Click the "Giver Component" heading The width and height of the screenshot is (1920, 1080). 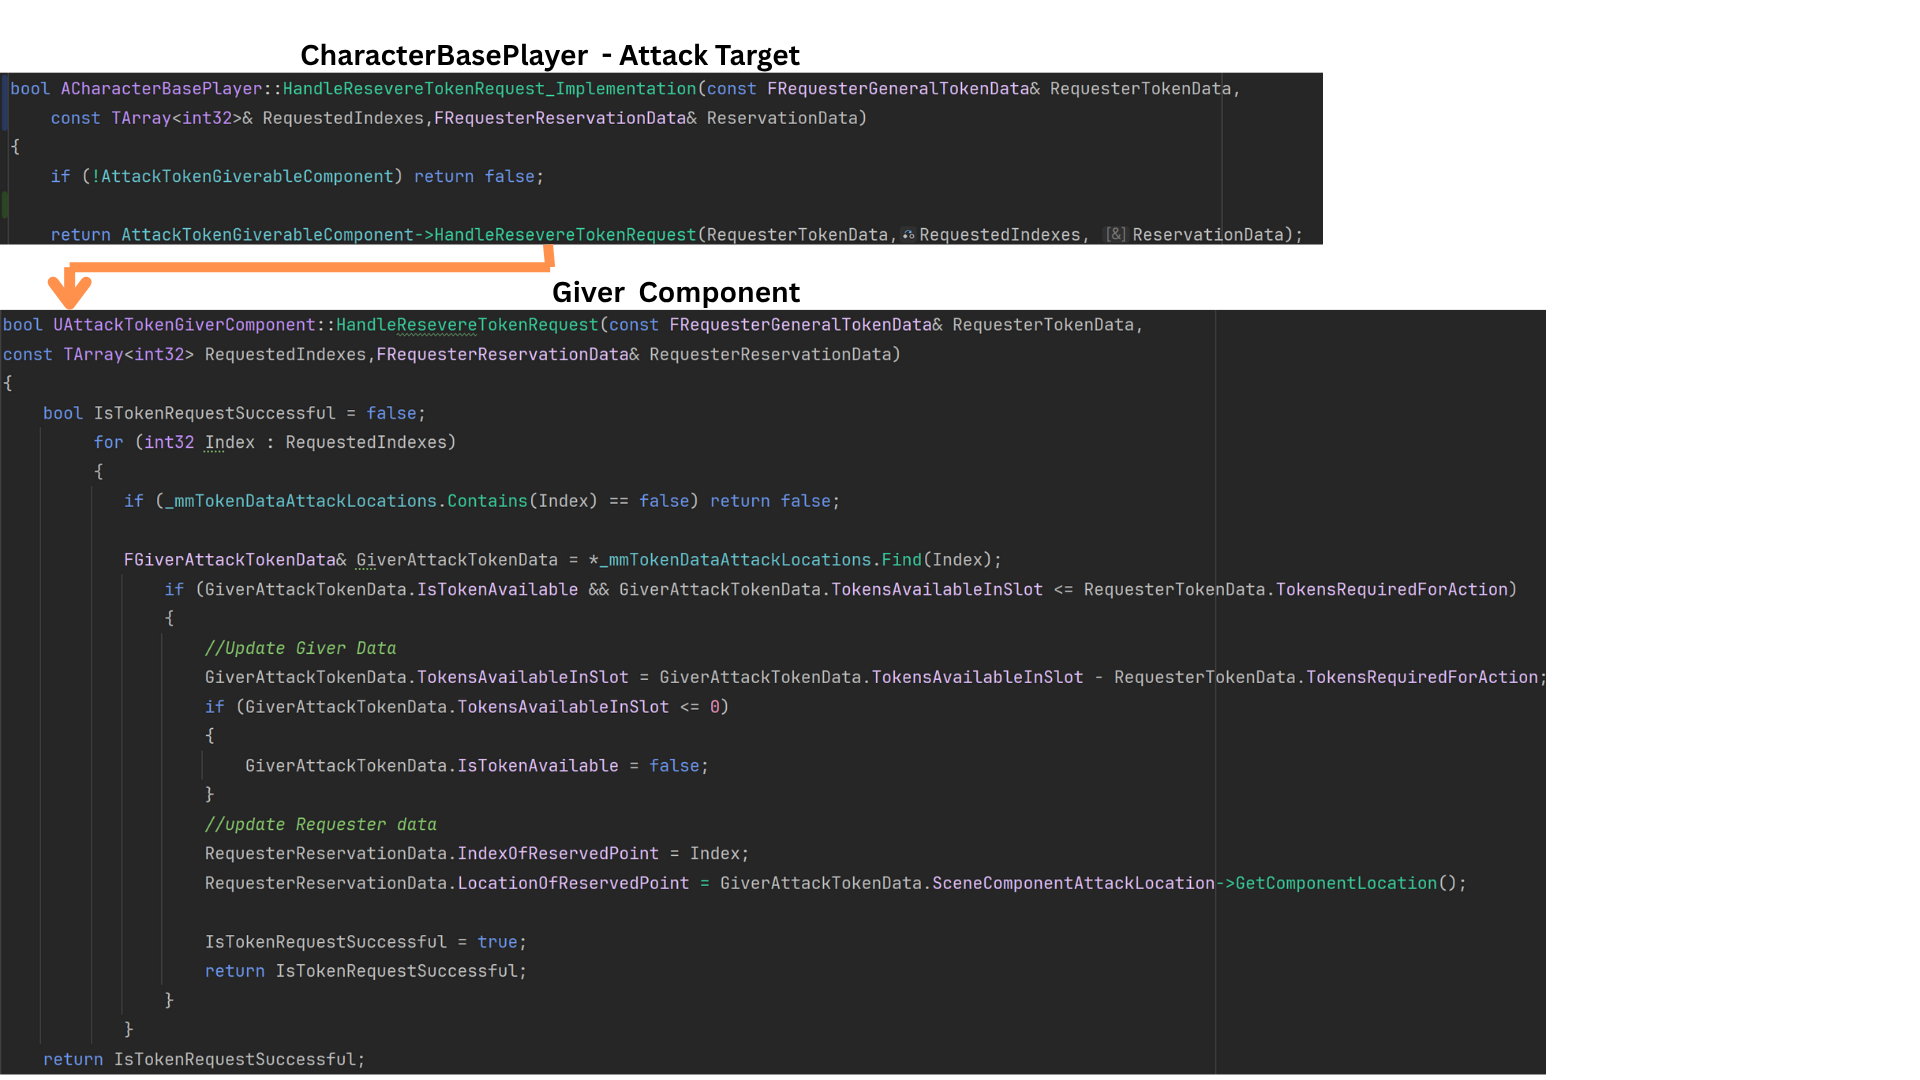675,292
